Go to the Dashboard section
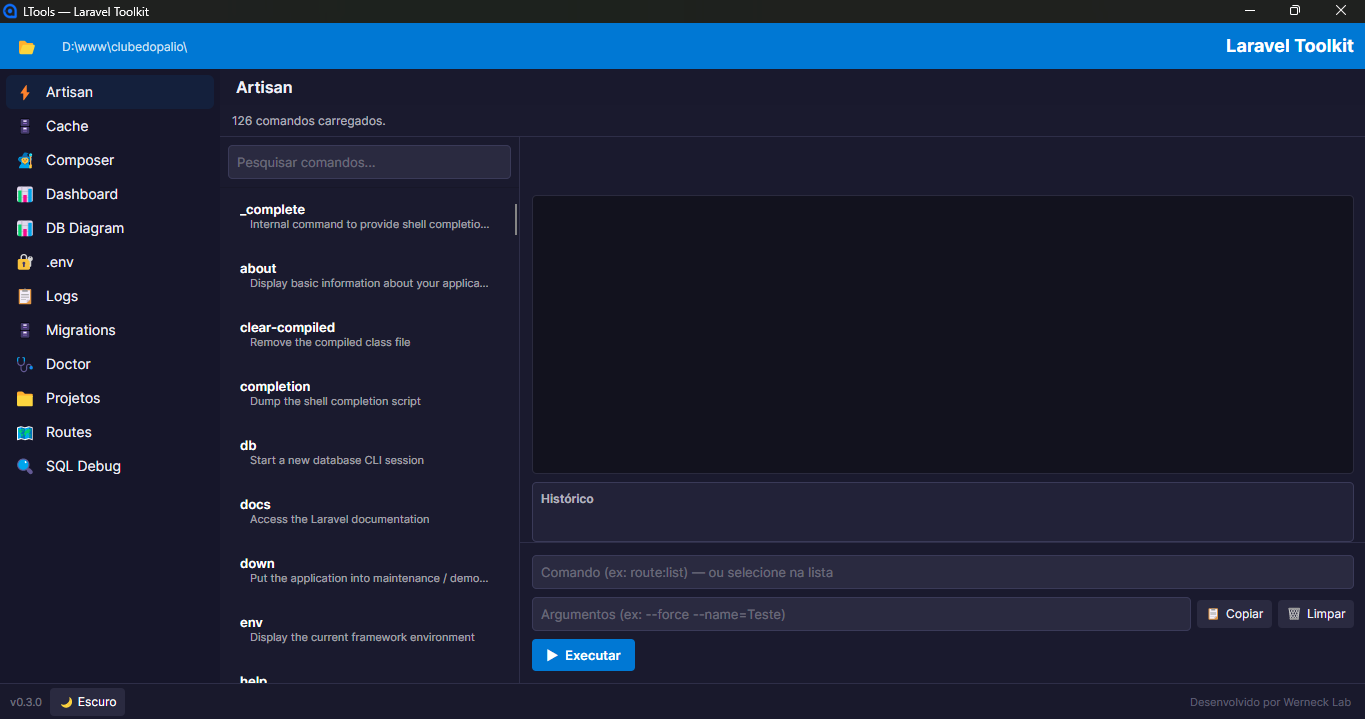The height and width of the screenshot is (719, 1365). tap(110, 194)
